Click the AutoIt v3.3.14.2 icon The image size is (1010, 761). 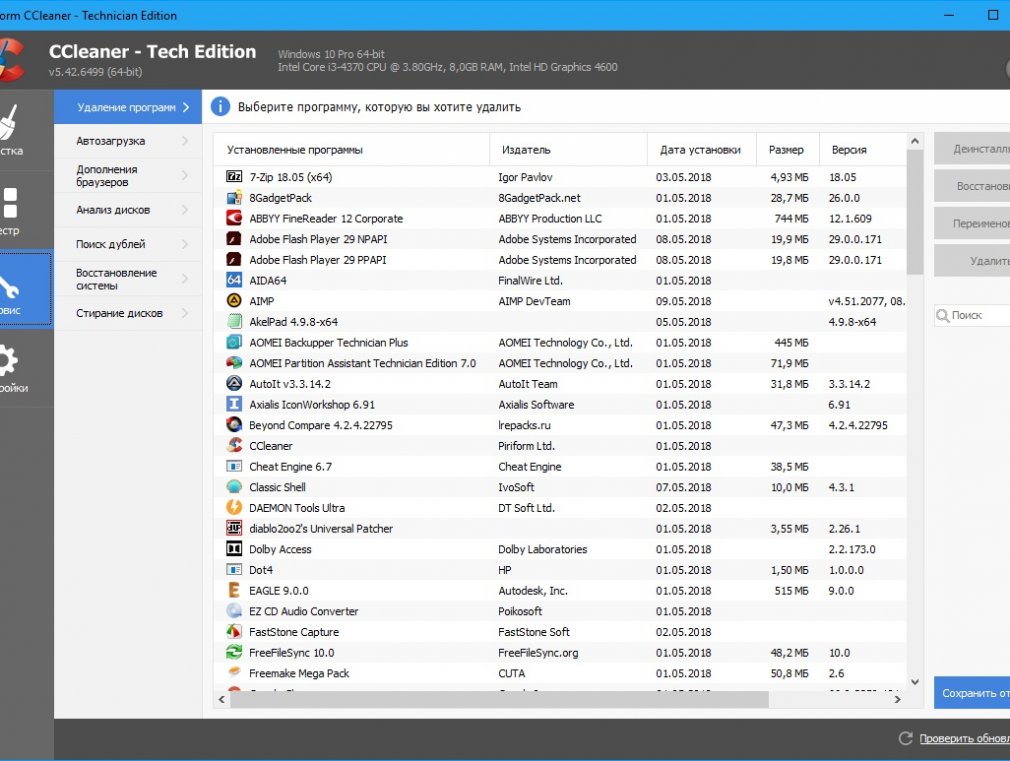(x=234, y=383)
